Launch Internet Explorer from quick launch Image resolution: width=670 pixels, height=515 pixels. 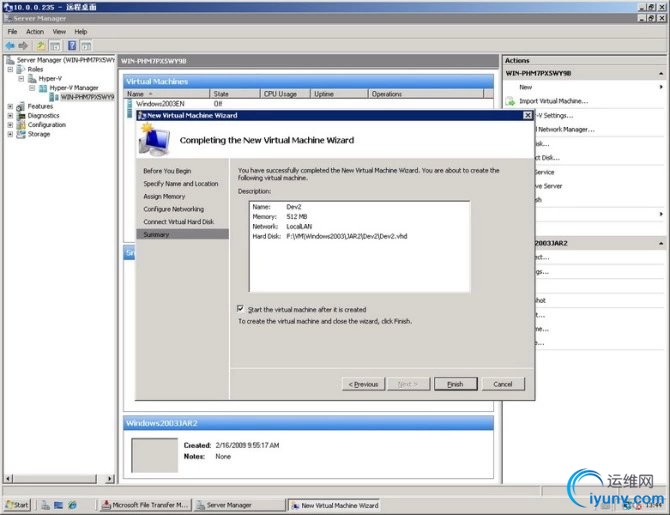pos(73,505)
